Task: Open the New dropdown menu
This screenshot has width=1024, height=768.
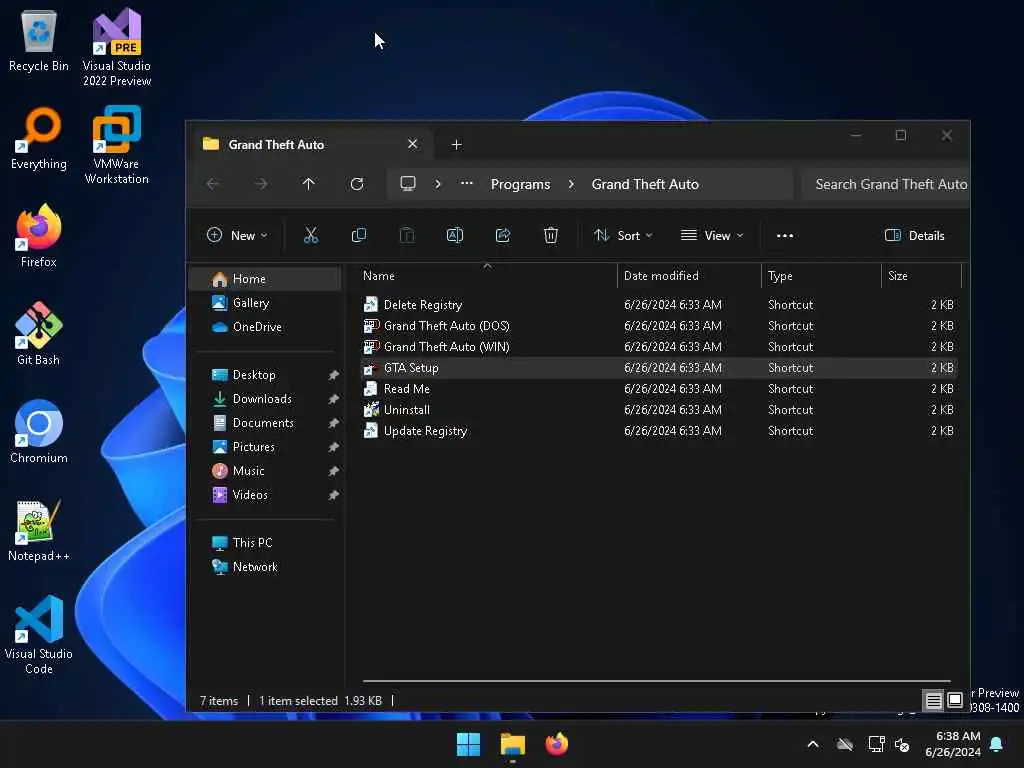Action: pos(237,236)
